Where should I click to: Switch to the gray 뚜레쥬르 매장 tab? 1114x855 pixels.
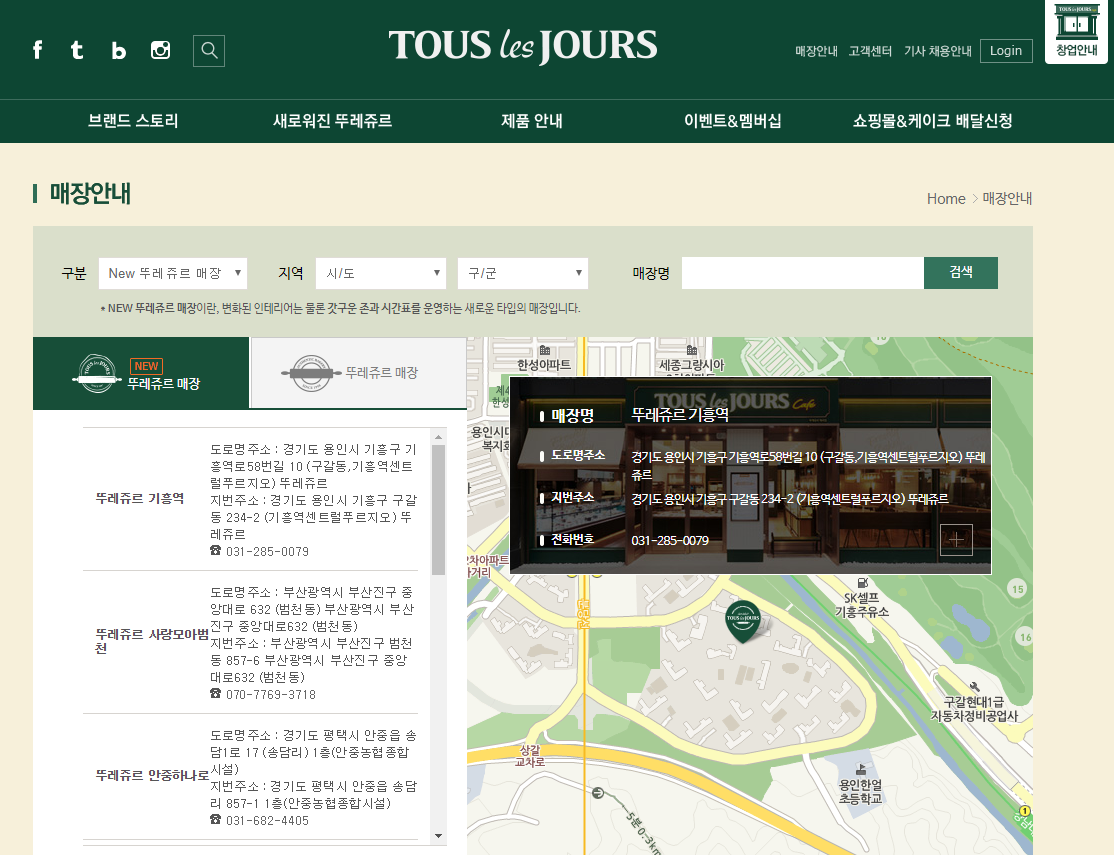coord(358,373)
